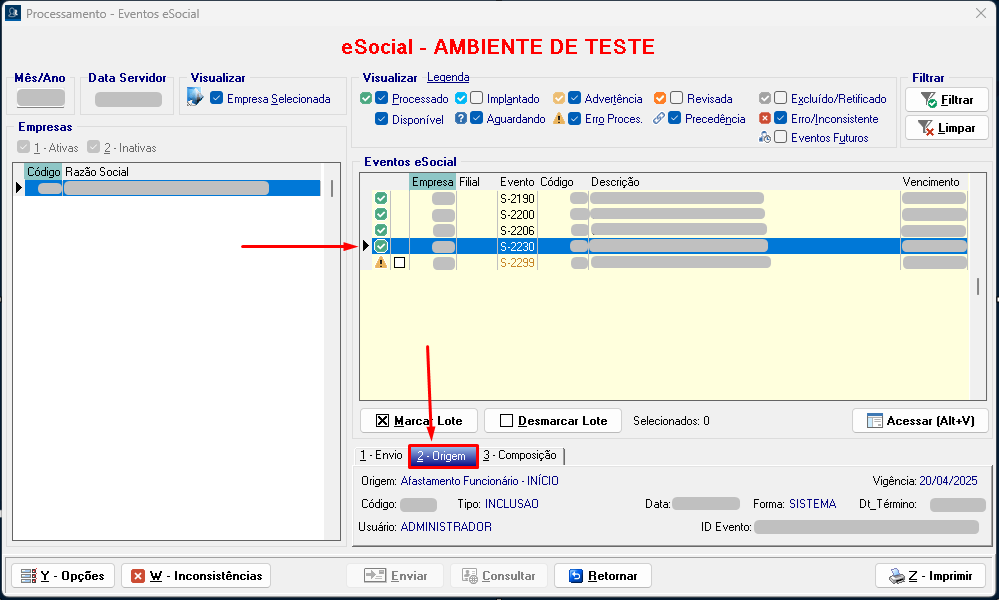Click the orange Revisada status icon
Image resolution: width=999 pixels, height=600 pixels.
pyautogui.click(x=660, y=98)
